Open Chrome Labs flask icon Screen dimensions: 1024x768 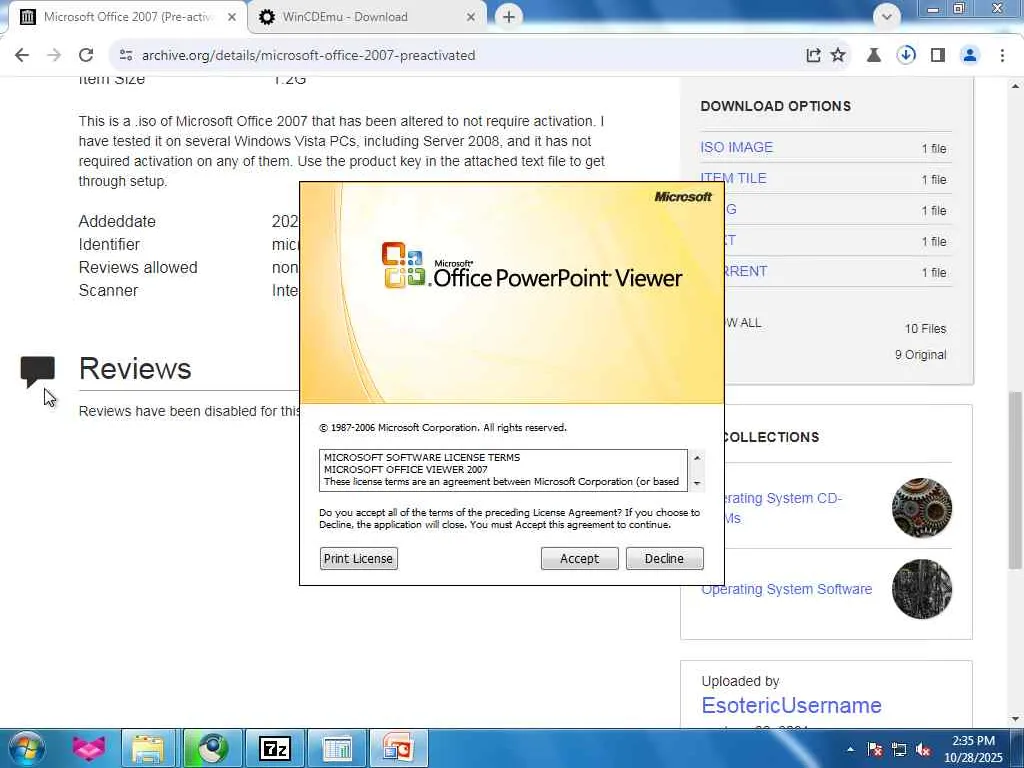pos(873,56)
